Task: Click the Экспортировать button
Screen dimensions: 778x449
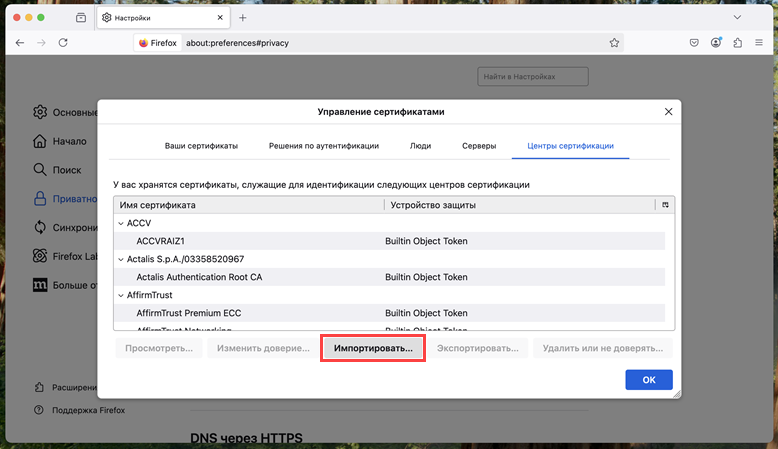Action: [477, 348]
